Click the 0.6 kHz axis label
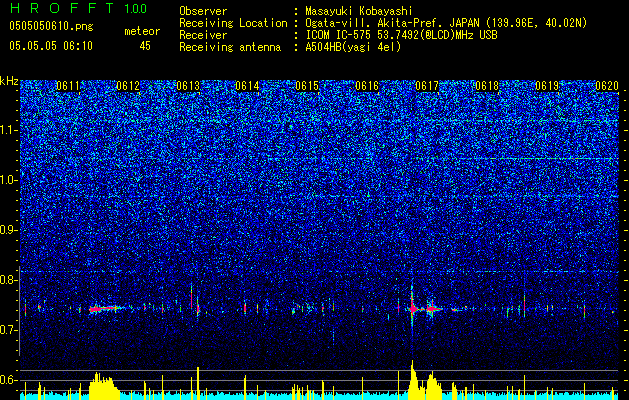Viewport: 629px width, 400px height. point(8,380)
